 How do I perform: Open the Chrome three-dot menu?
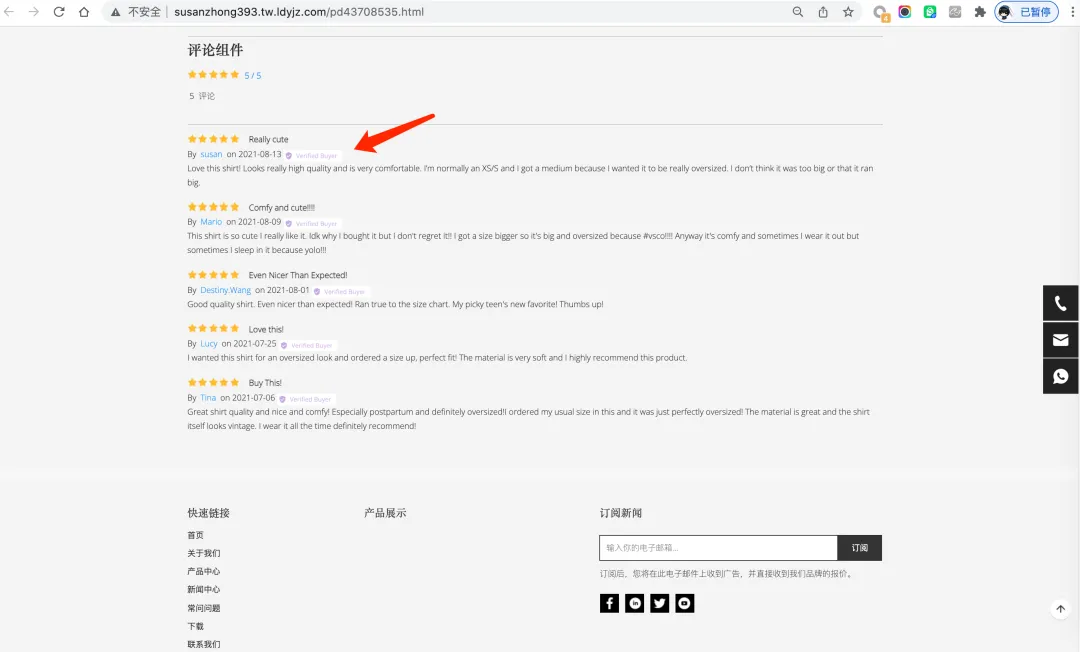1072,12
